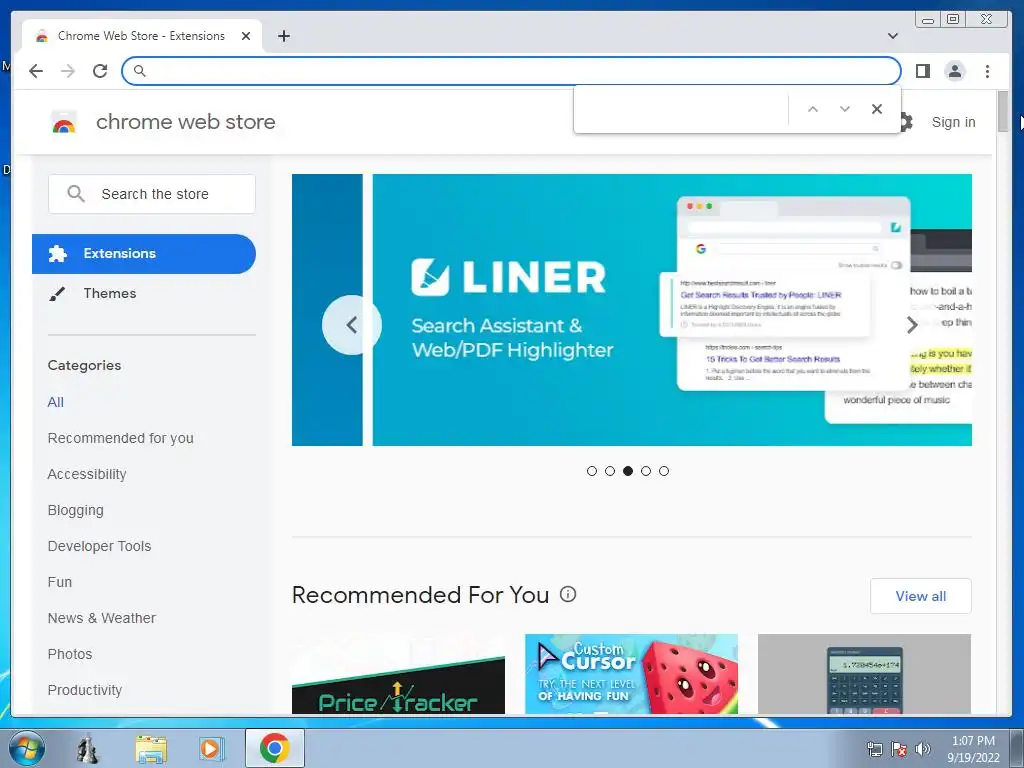Click the taskbar clock showing 1:07 PM
Screen dimensions: 1024x768
973,749
